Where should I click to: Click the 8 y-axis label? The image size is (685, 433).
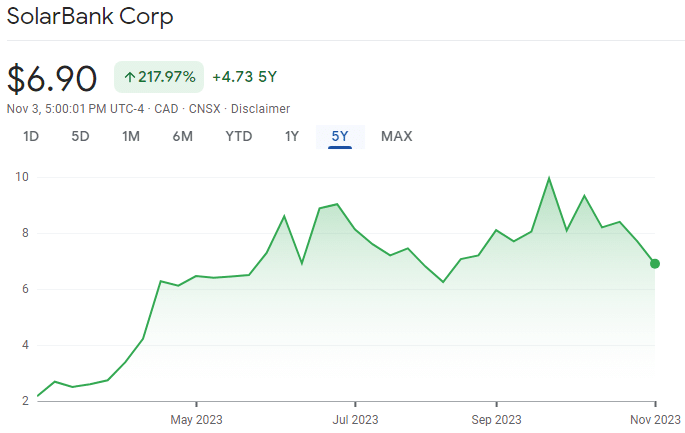25,233
